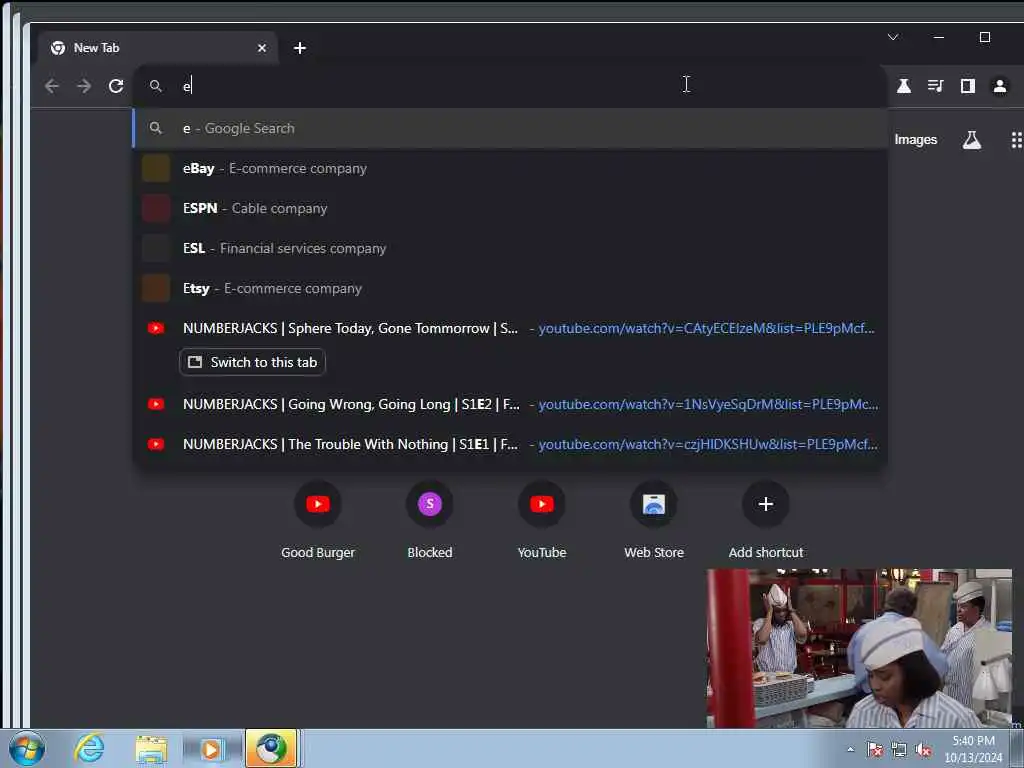Click the ESPN suggestion icon
The image size is (1024, 768).
(156, 208)
